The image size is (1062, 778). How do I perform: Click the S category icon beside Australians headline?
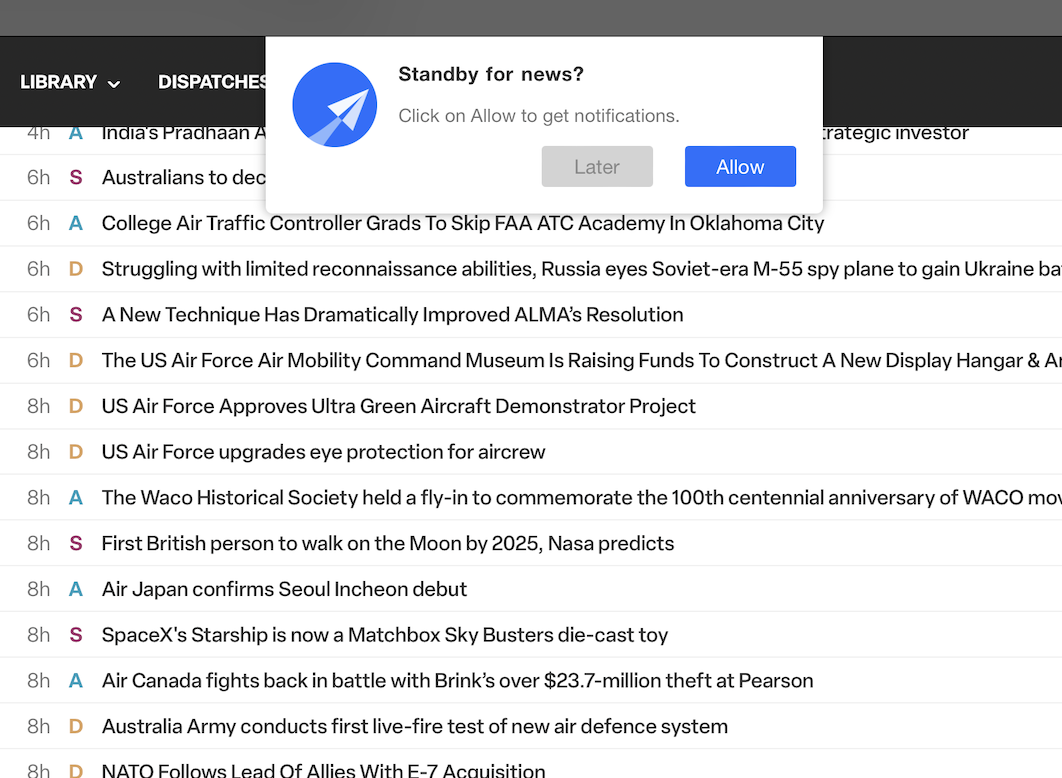[76, 177]
